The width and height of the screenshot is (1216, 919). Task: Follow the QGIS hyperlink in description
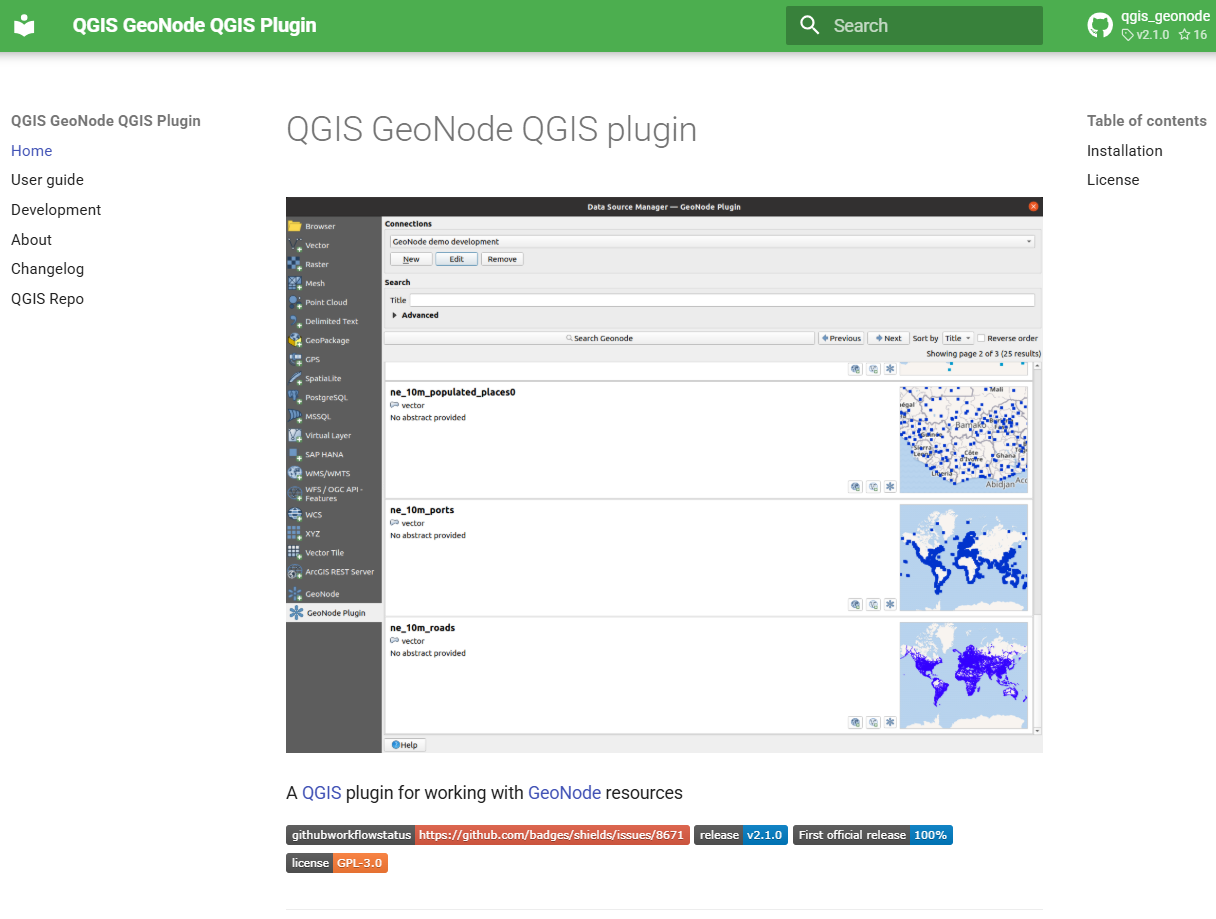(322, 793)
